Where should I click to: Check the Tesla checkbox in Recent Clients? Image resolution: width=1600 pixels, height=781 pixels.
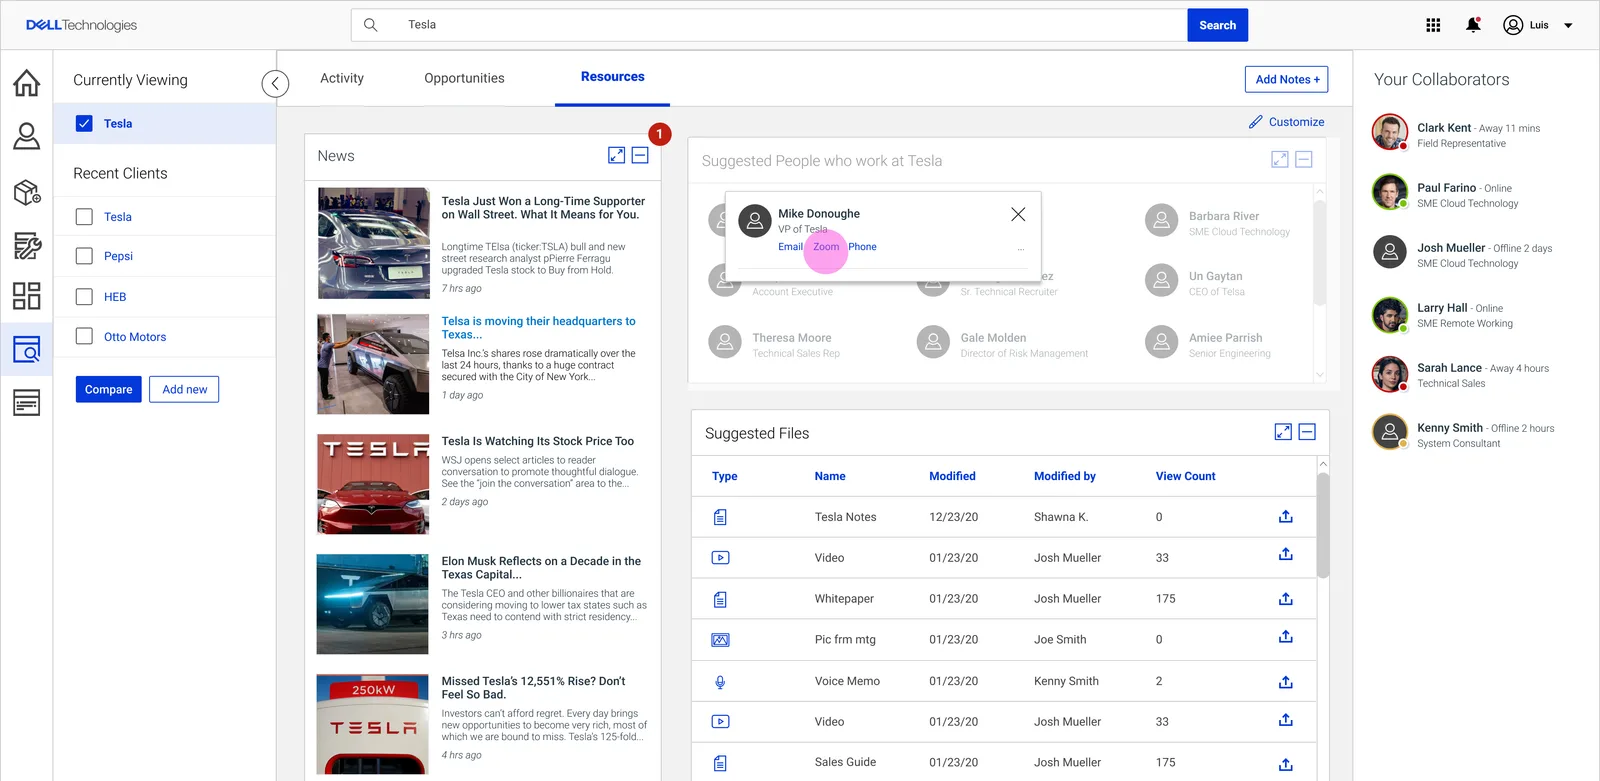84,216
